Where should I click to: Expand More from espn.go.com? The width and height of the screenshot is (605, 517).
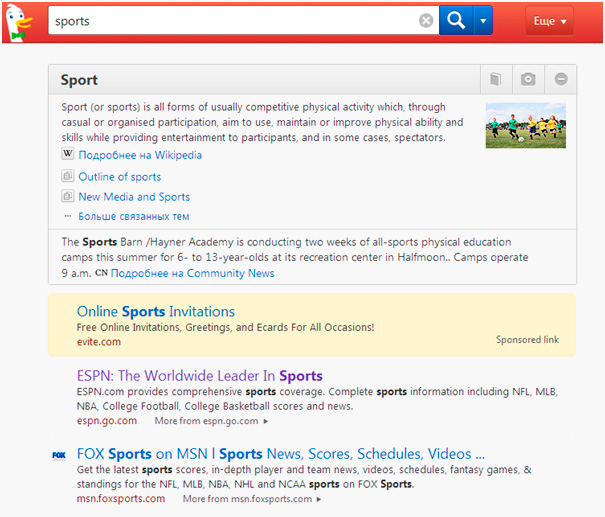211,421
